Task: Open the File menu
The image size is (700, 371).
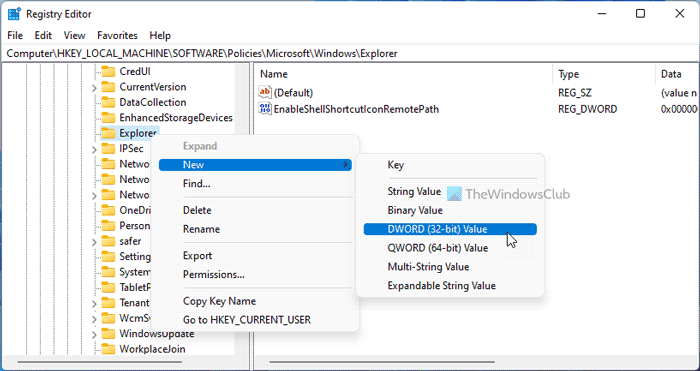Action: tap(15, 35)
